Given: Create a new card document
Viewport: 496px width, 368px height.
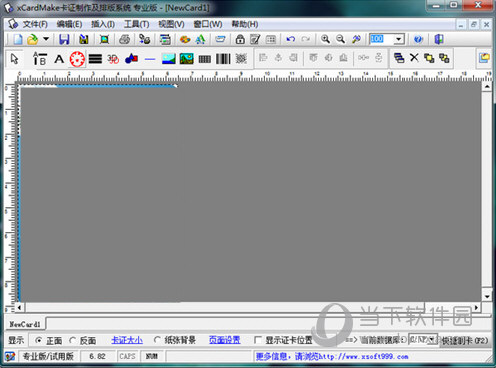Looking at the screenshot, I should tap(18, 39).
